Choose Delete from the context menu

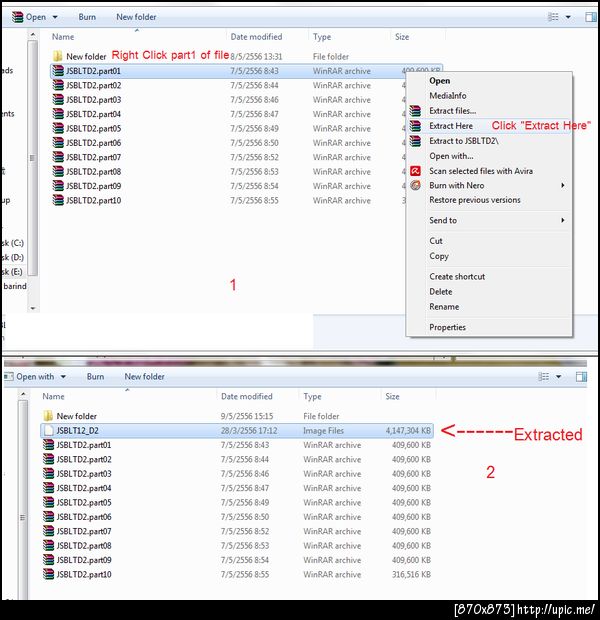pos(441,291)
